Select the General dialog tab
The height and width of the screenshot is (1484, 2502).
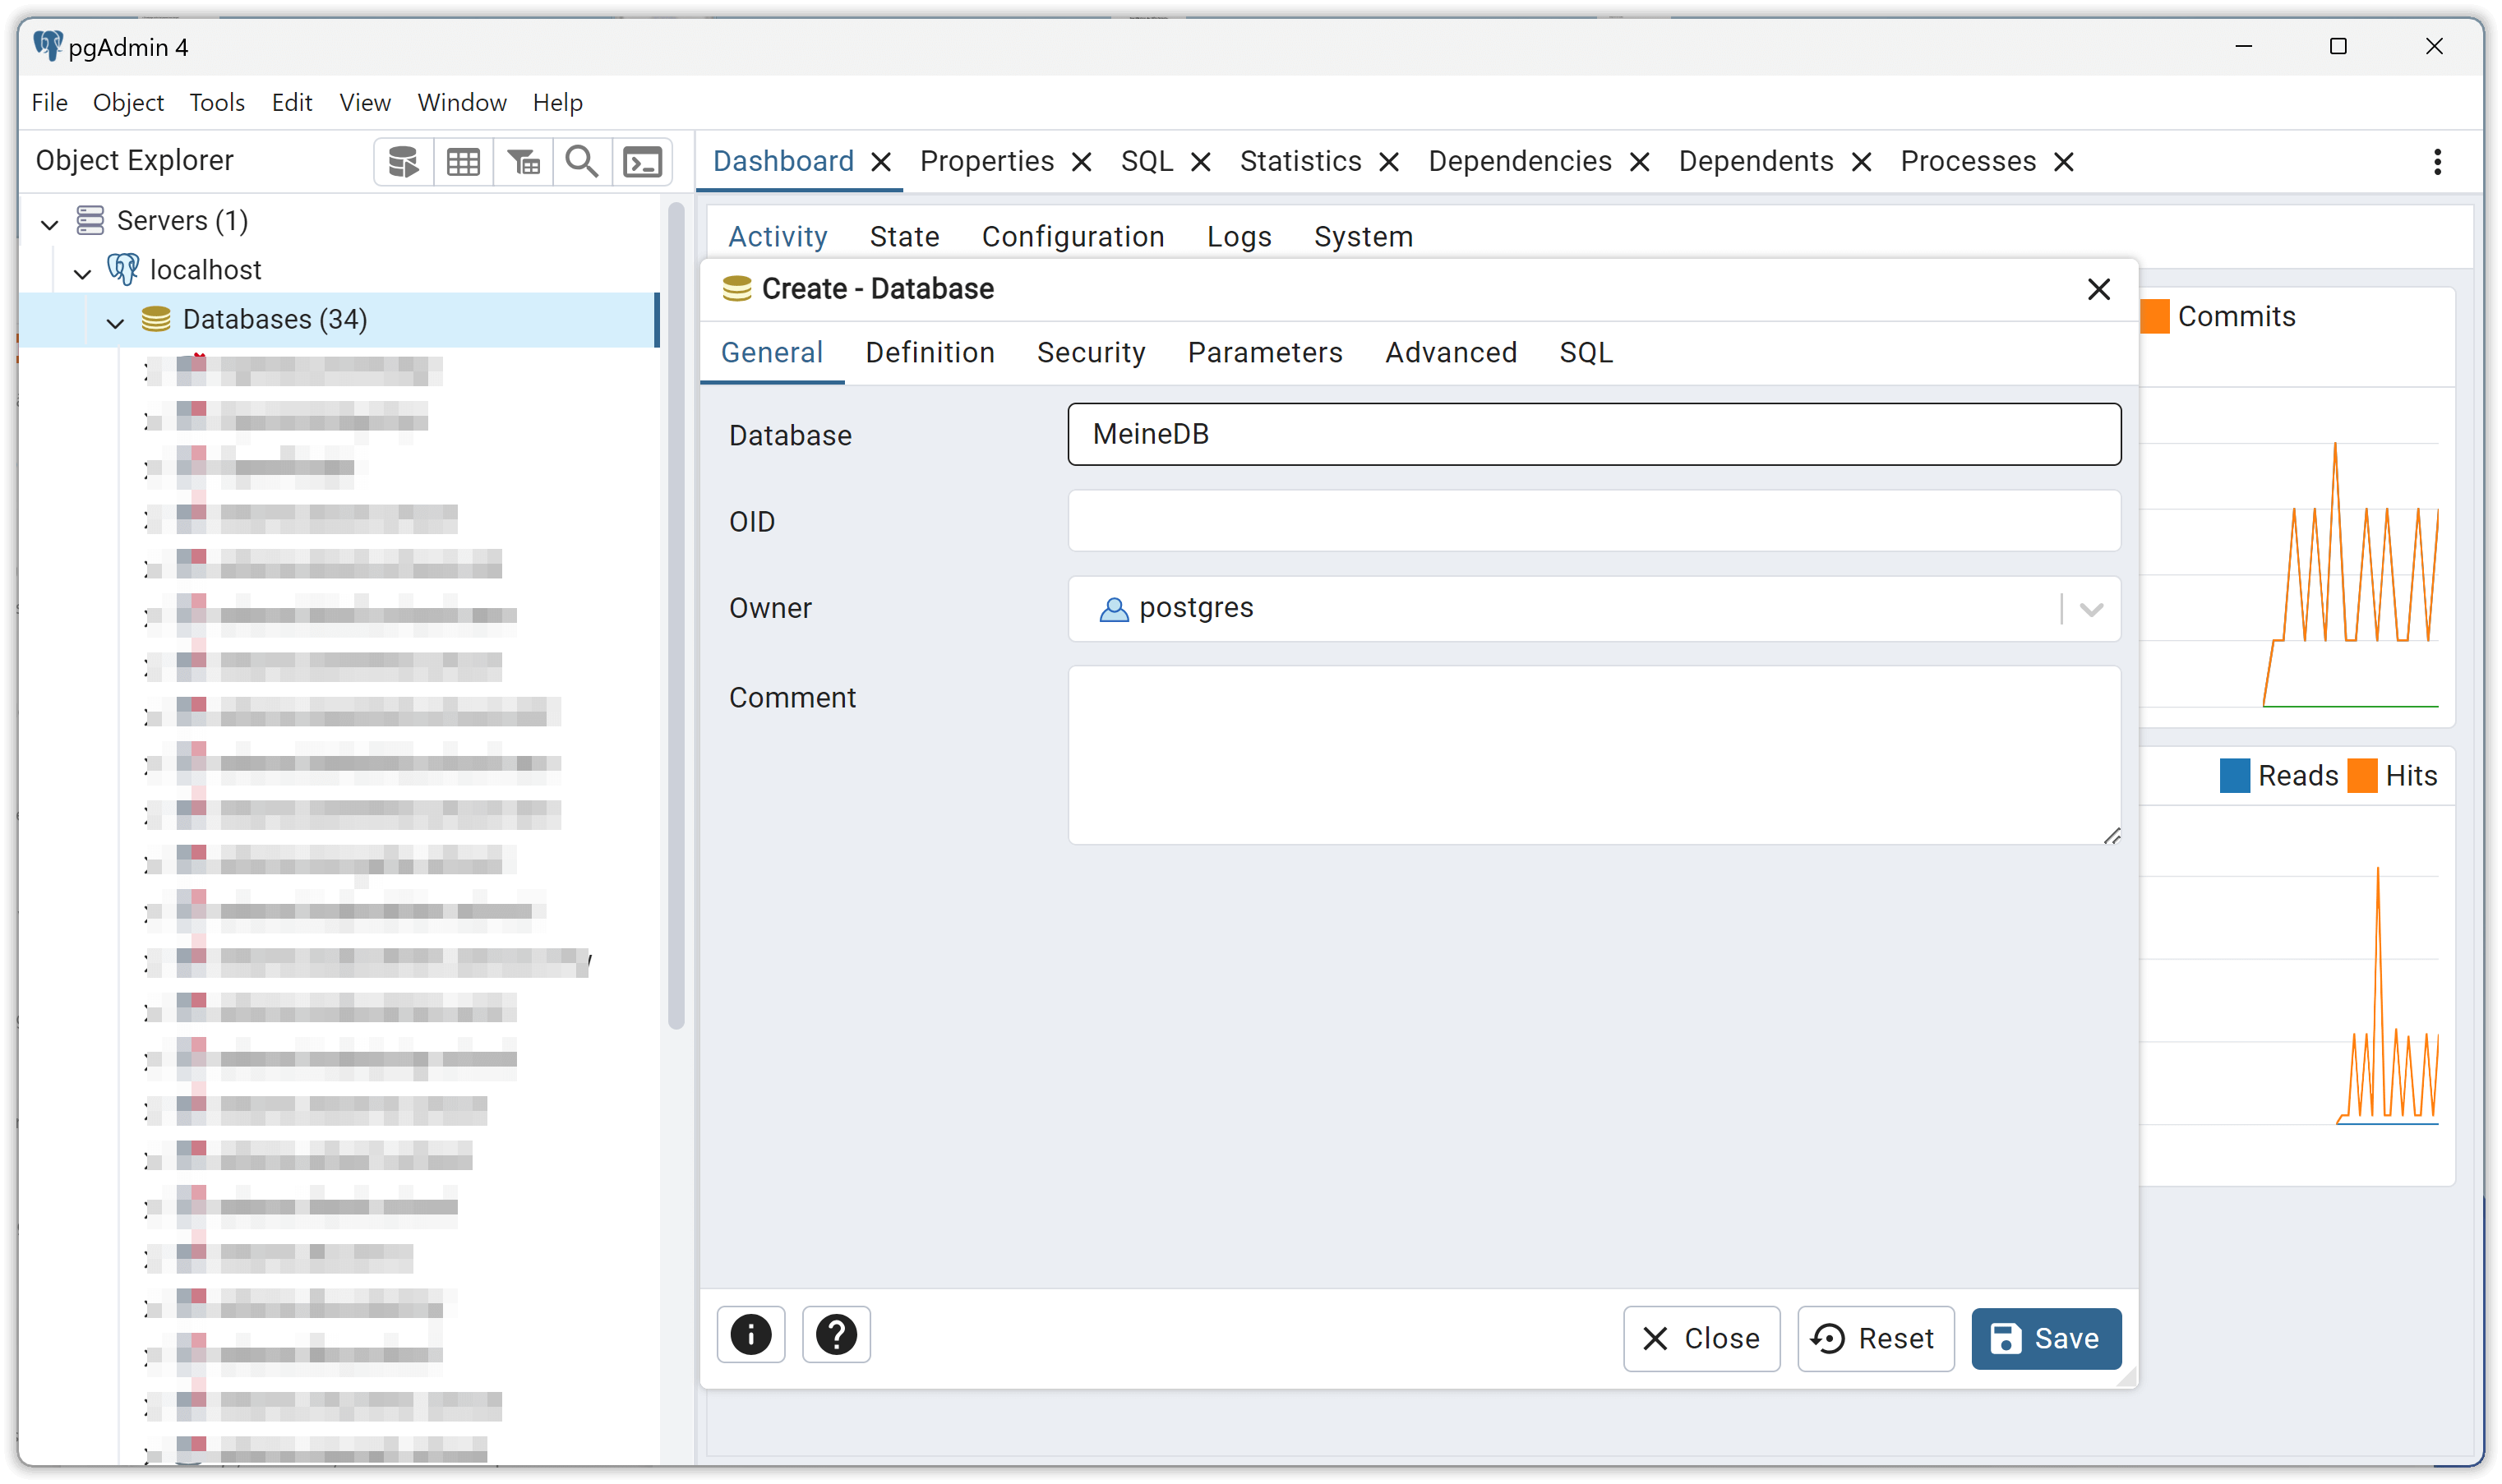[772, 353]
